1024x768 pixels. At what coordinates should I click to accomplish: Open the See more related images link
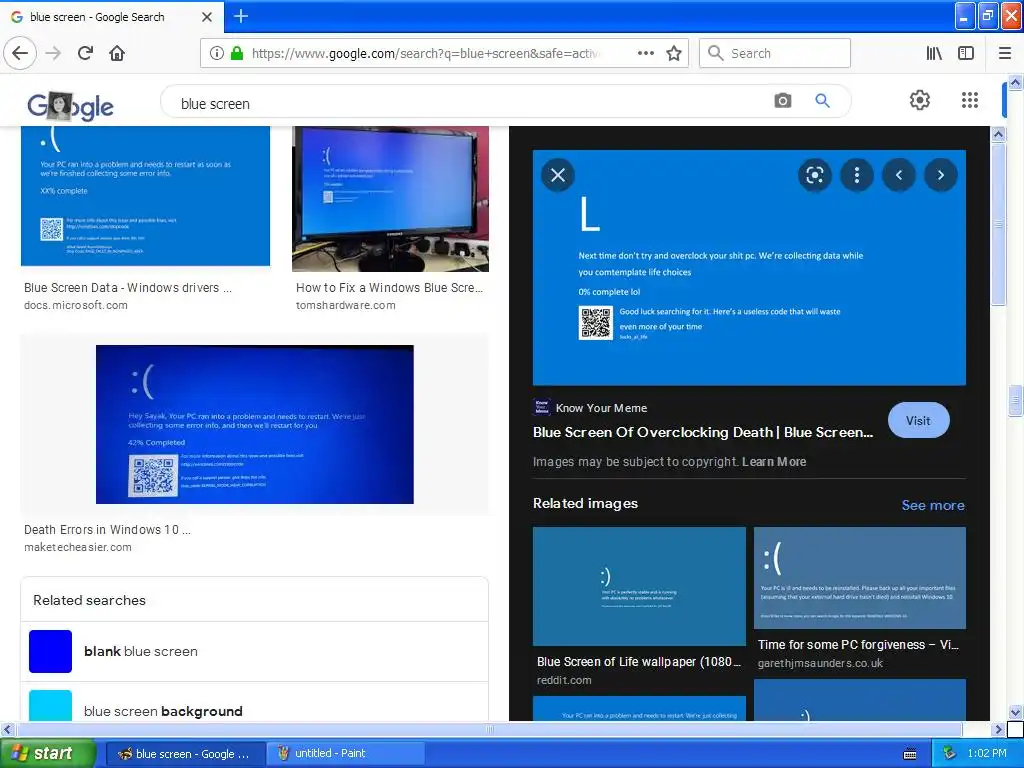[x=933, y=505]
